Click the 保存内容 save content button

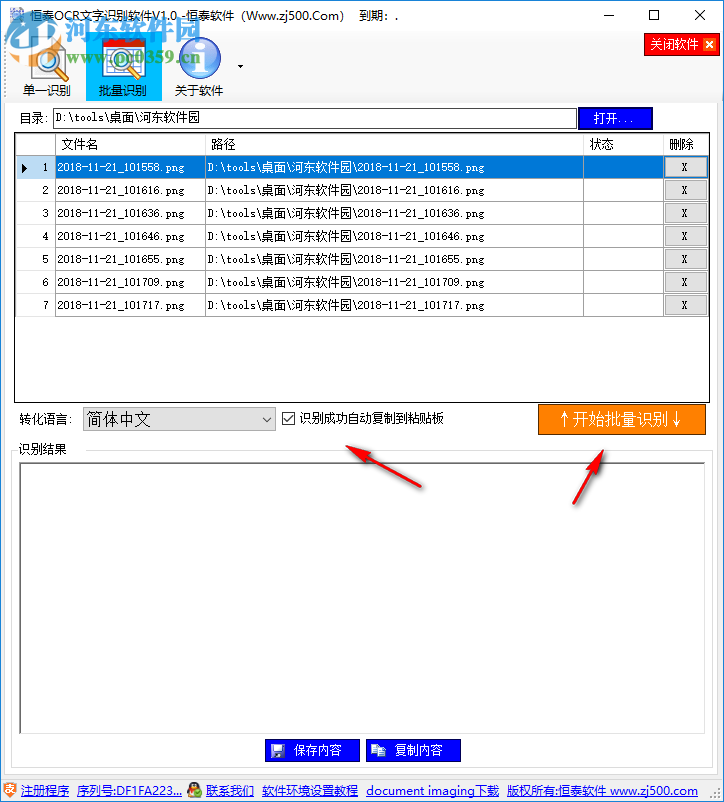coord(312,750)
